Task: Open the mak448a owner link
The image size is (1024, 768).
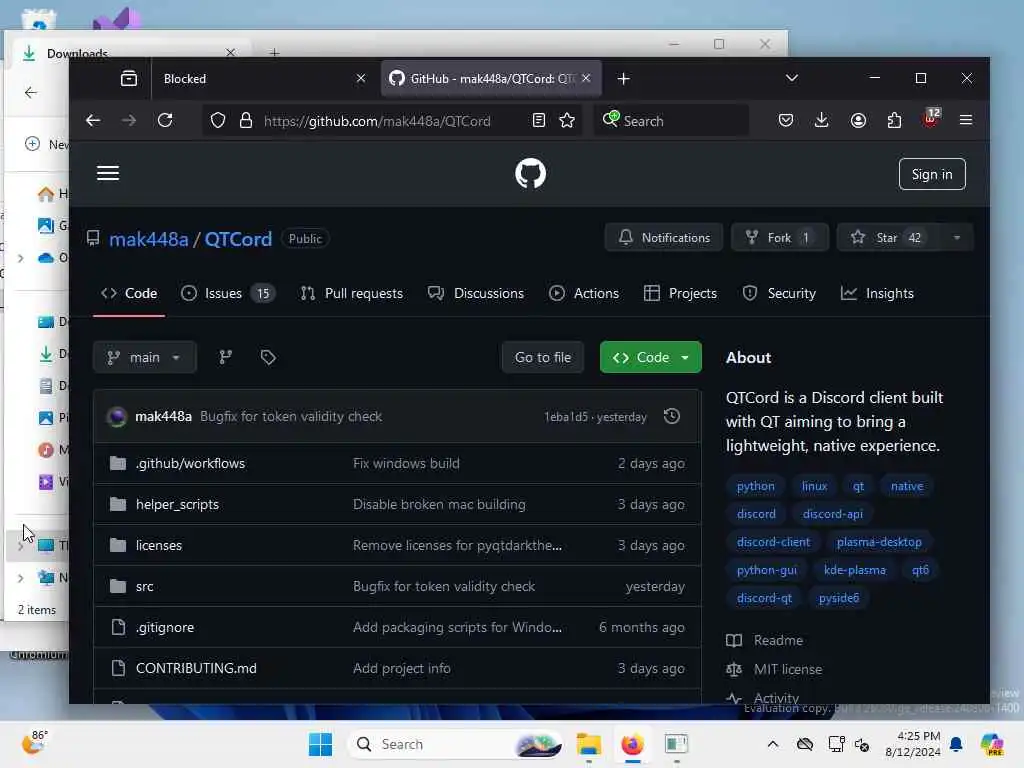Action: pyautogui.click(x=148, y=239)
